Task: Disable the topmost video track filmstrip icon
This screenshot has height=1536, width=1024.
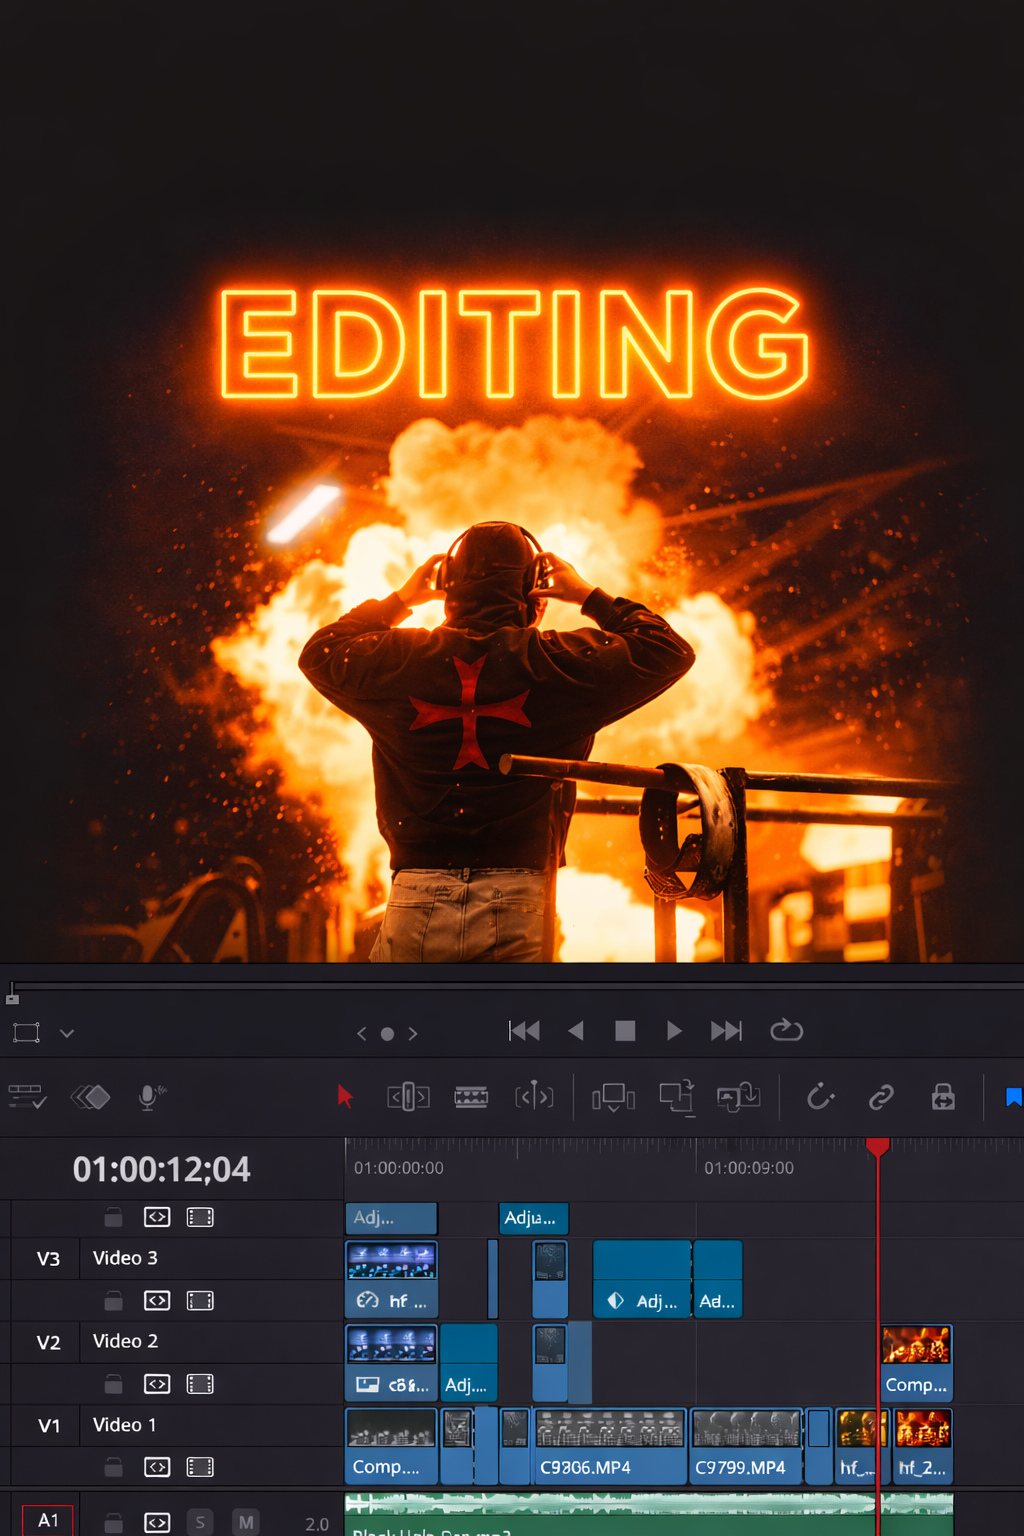Action: click(200, 1217)
